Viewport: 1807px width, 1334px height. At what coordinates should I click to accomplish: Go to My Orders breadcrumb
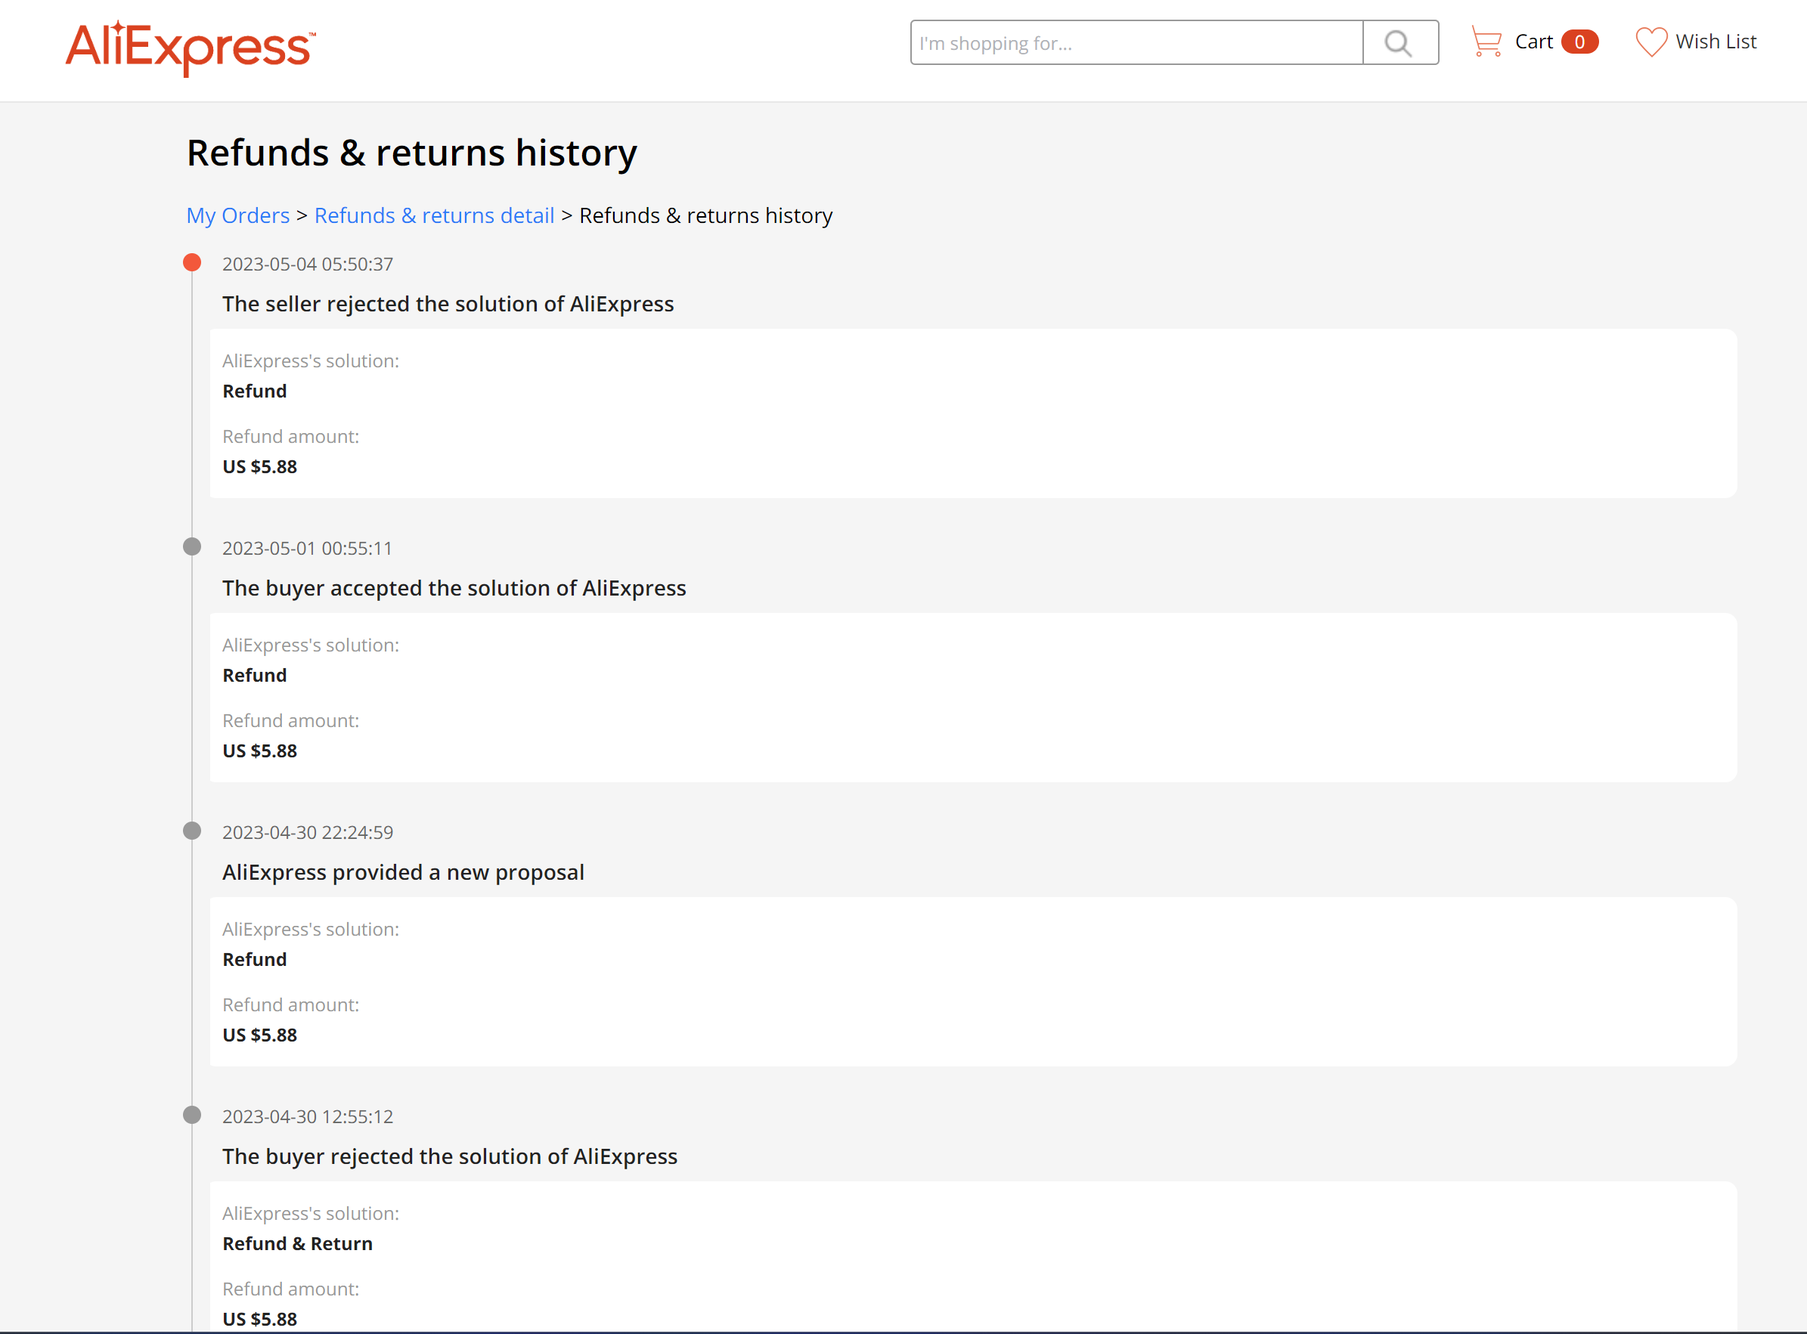click(x=238, y=215)
